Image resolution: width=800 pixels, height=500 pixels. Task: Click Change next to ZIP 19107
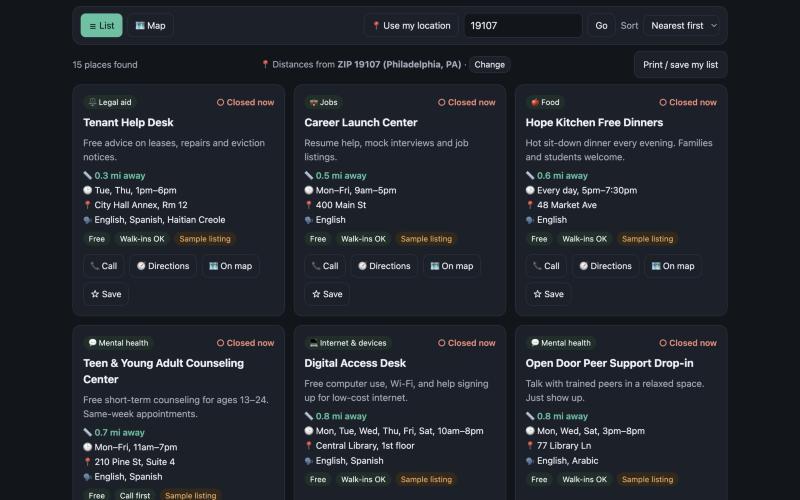click(489, 65)
